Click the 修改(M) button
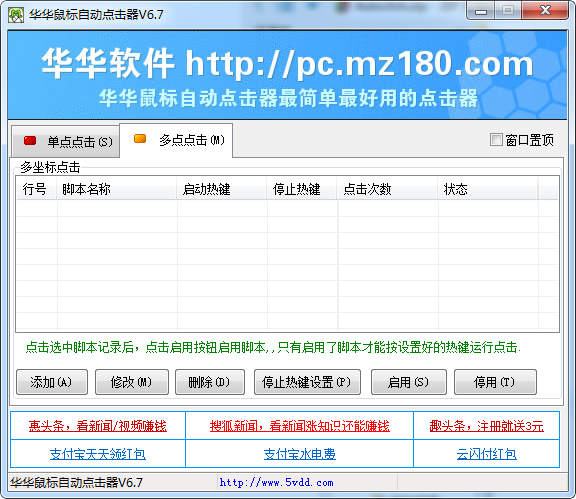Viewport: 576px width, 499px height. [x=132, y=382]
